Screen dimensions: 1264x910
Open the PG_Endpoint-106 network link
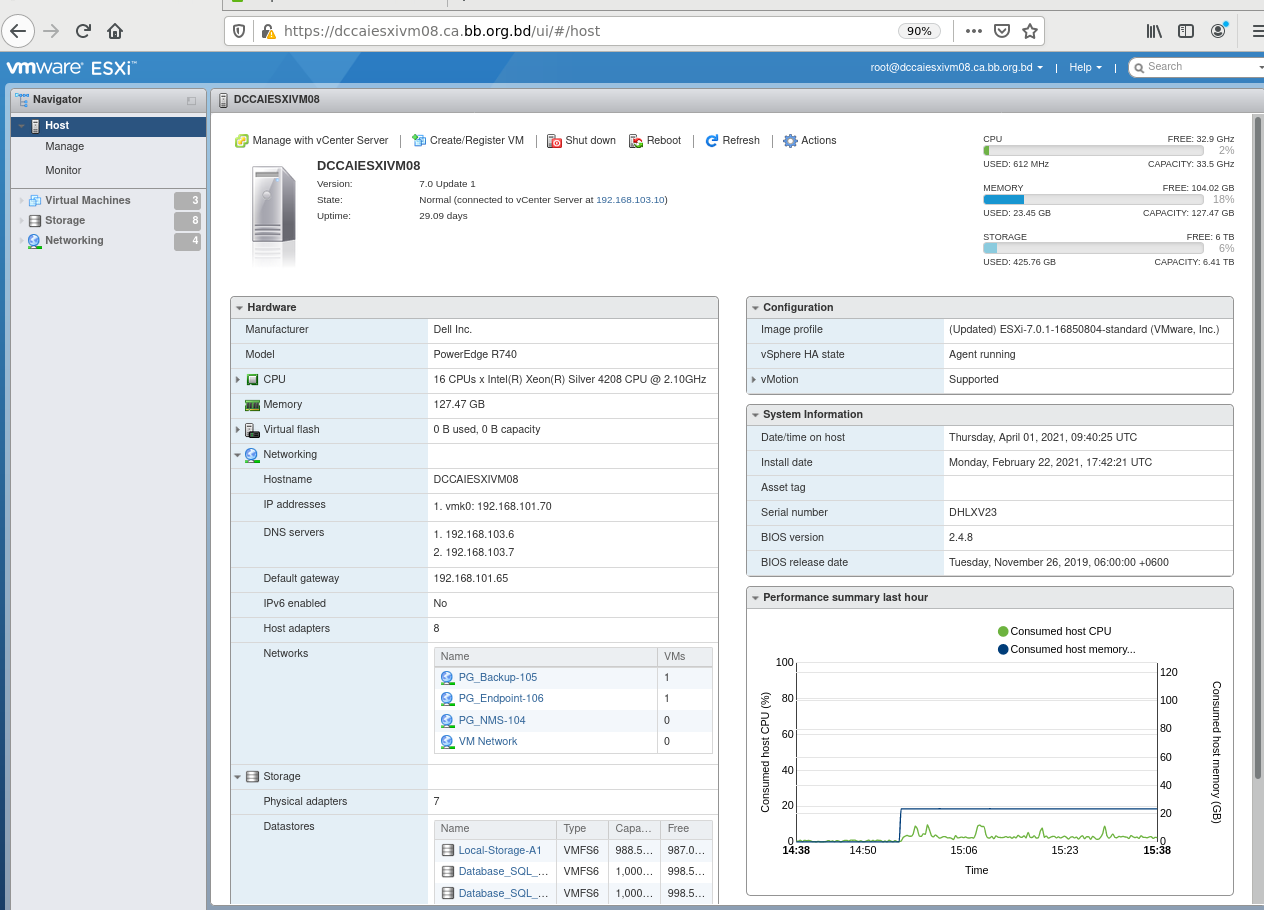501,698
